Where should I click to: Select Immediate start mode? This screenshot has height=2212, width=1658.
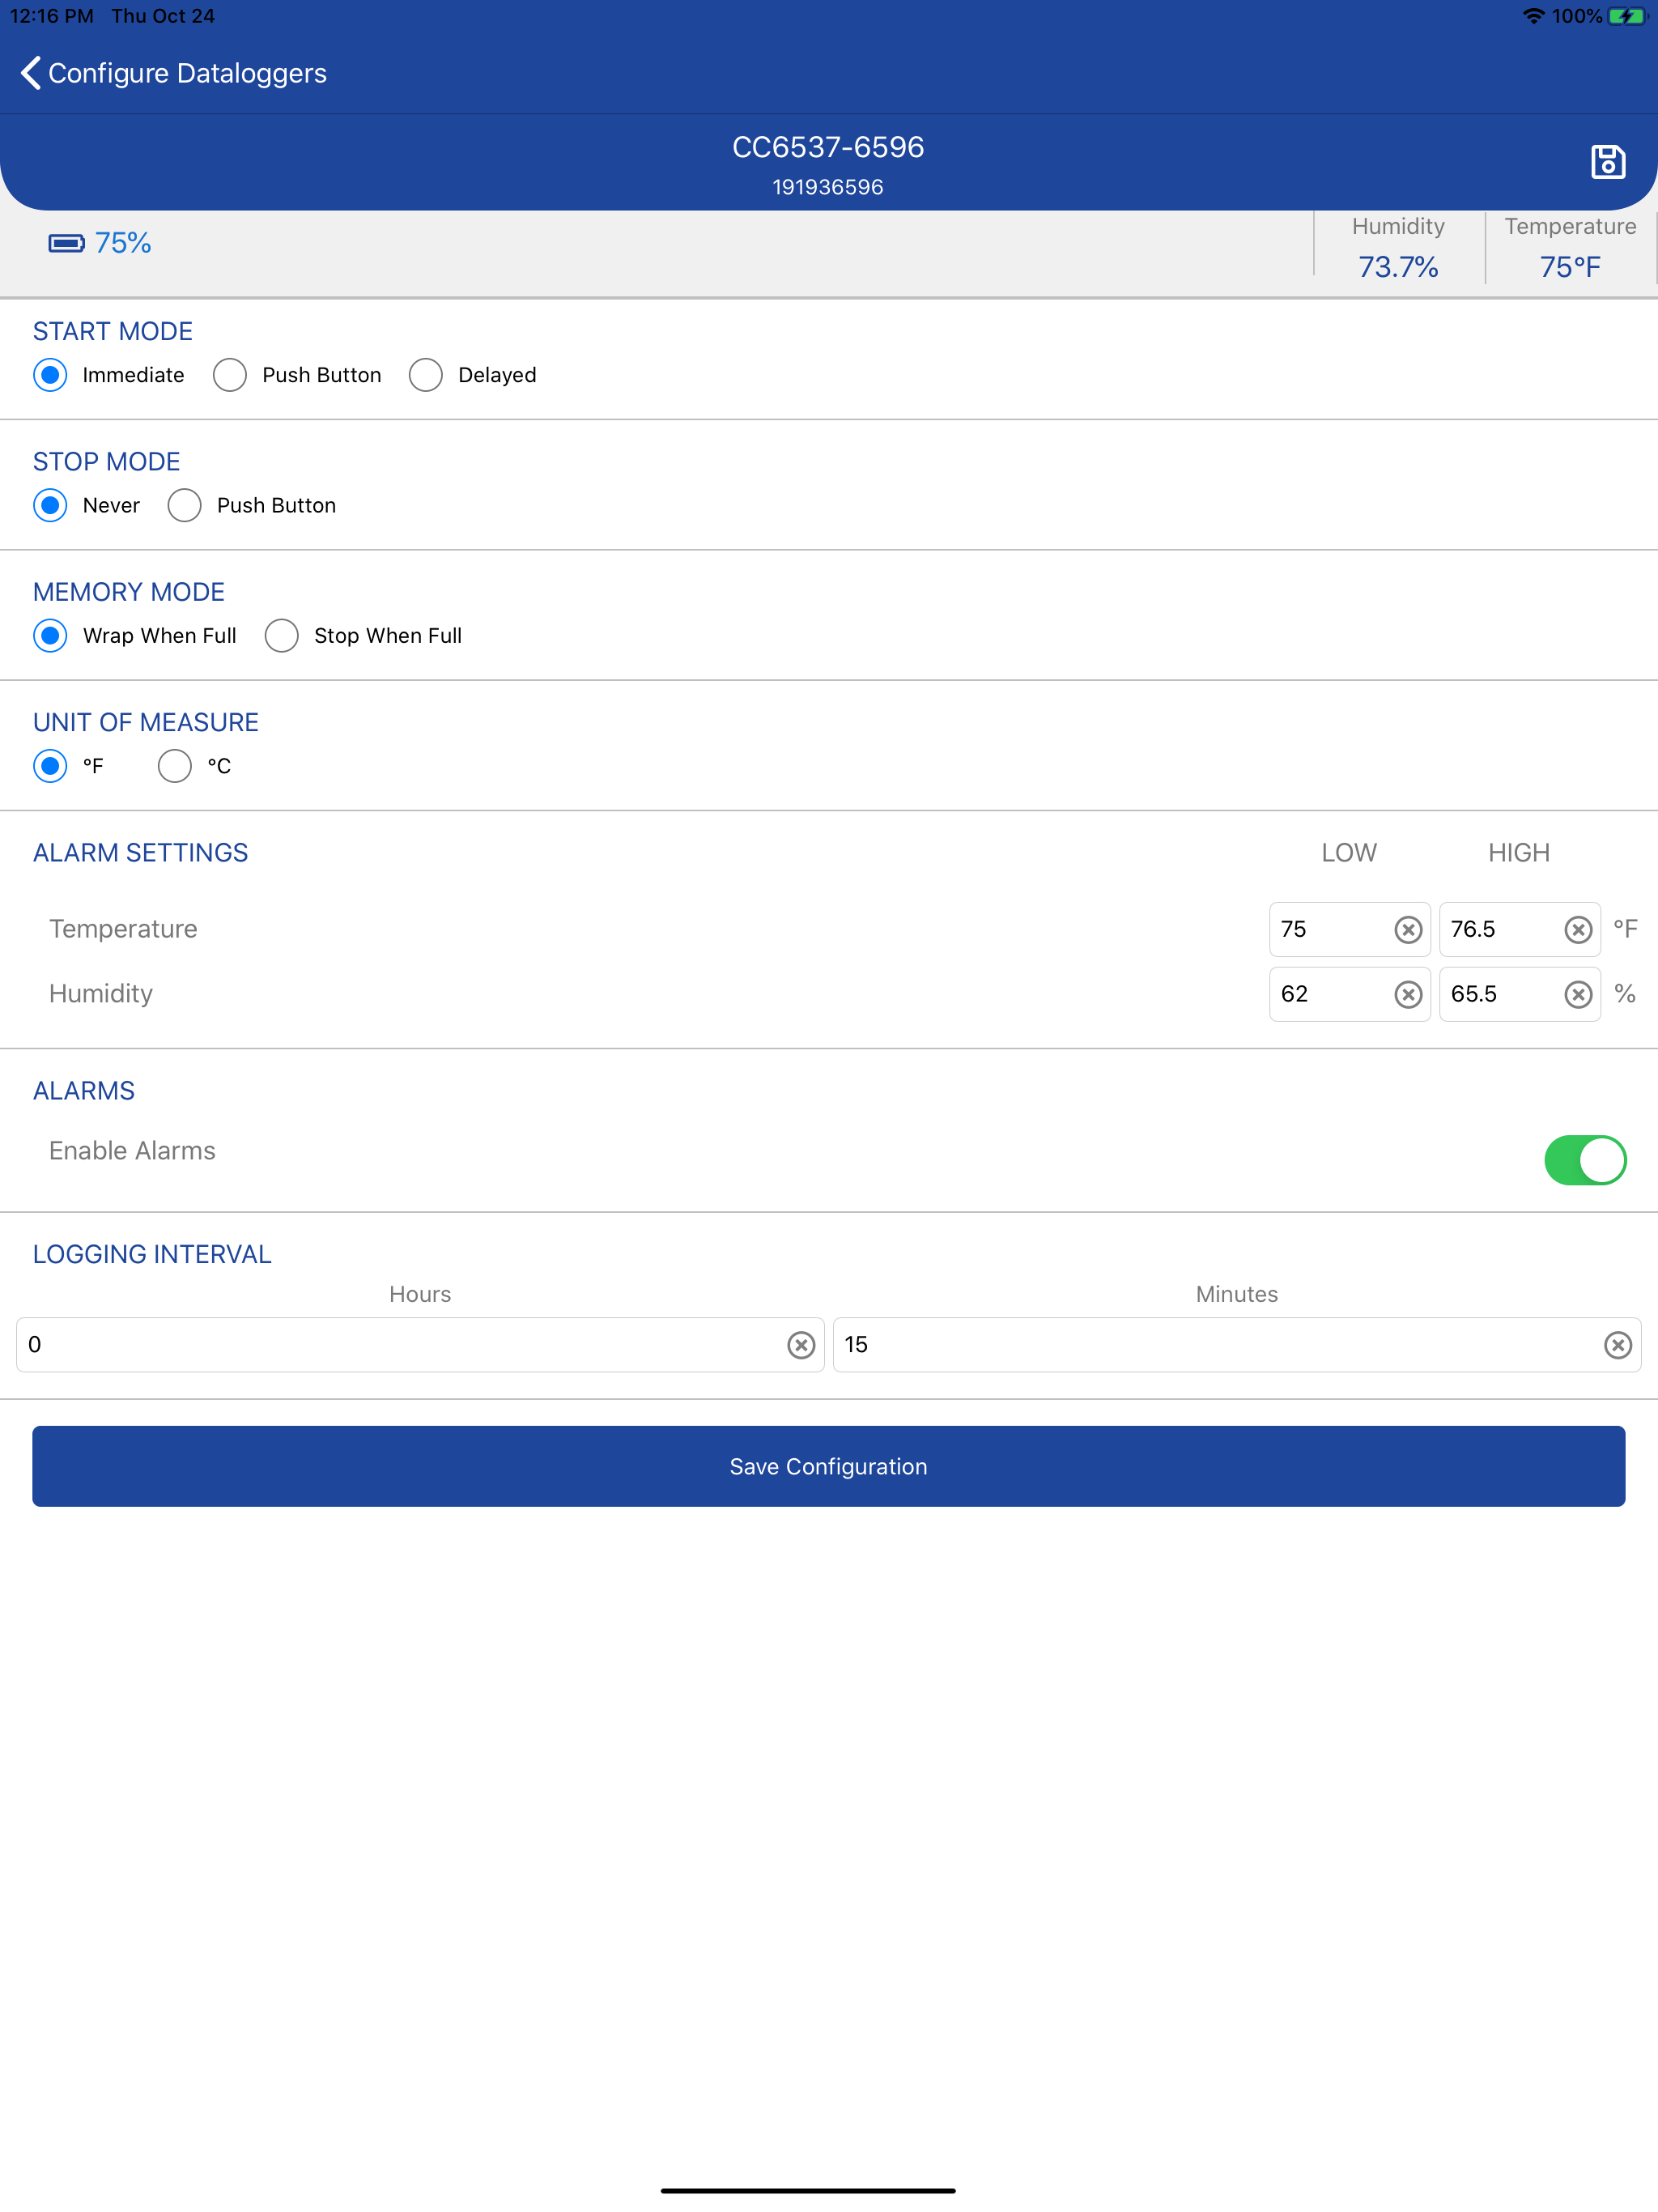[x=50, y=375]
